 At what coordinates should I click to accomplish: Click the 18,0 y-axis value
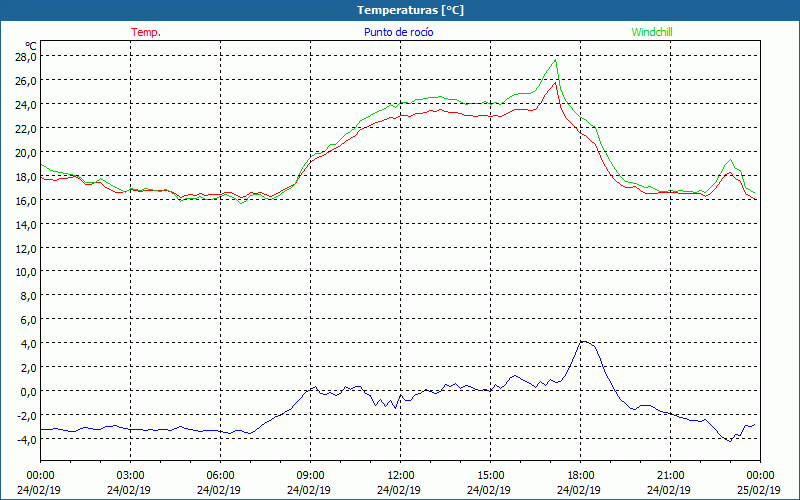point(26,176)
